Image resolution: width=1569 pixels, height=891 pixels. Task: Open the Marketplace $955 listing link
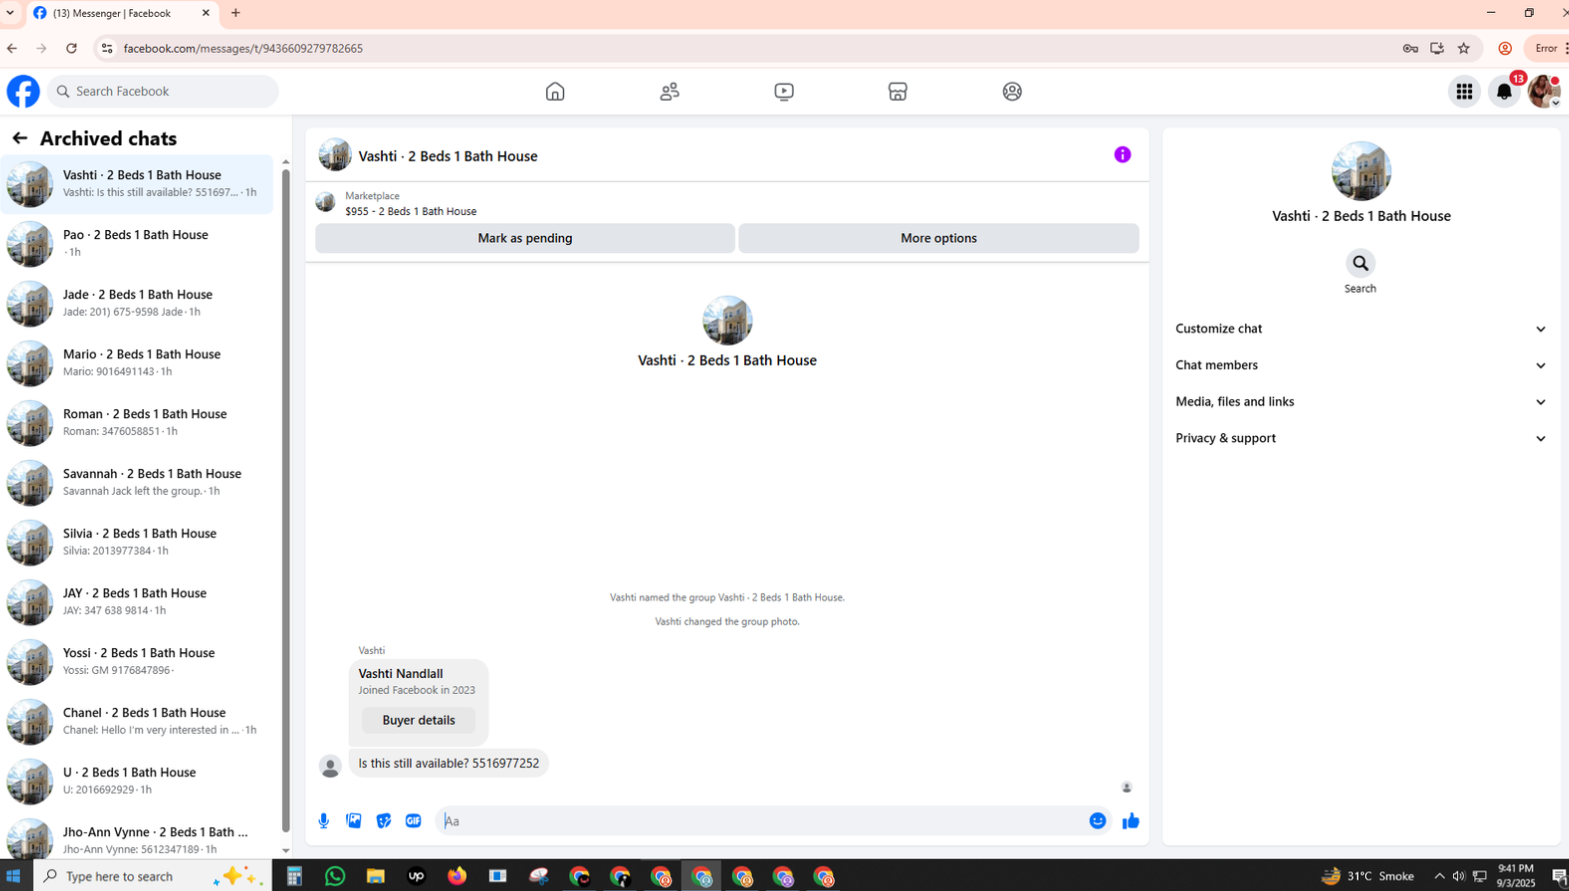411,211
